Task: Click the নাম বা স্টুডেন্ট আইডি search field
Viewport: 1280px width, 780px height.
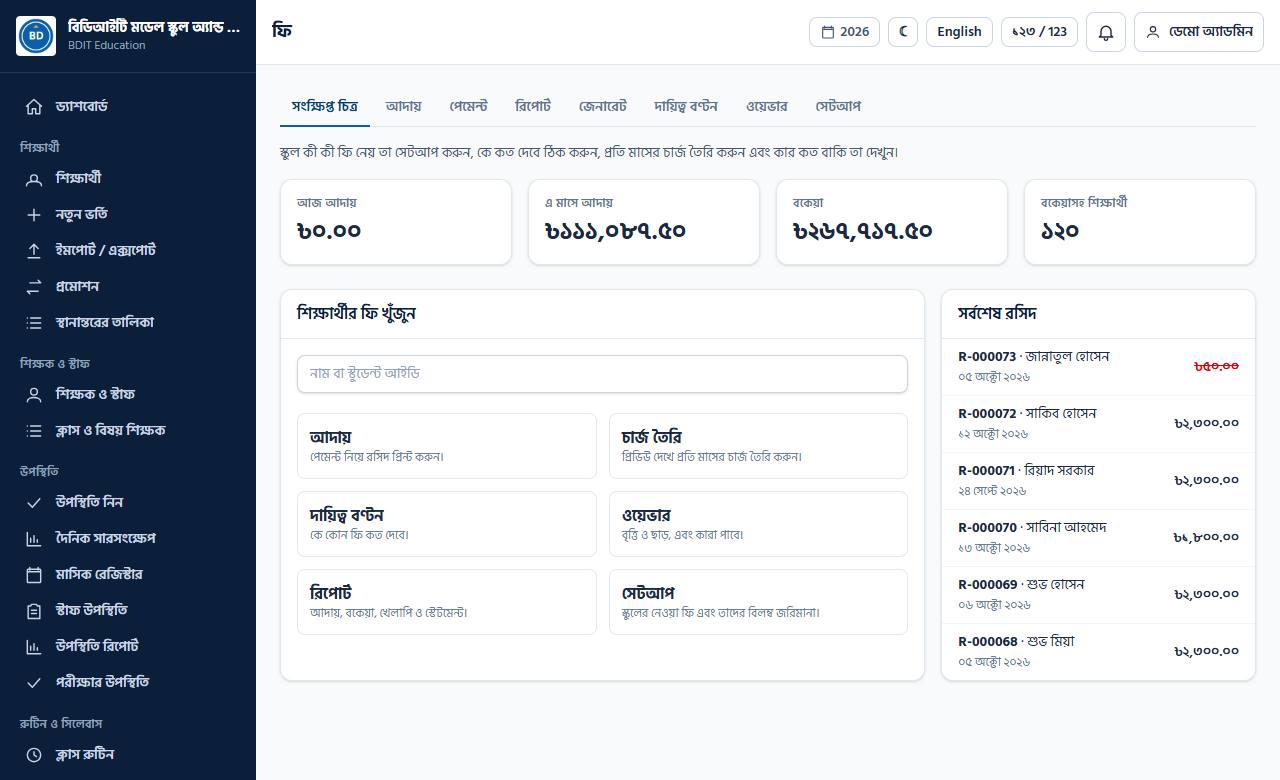Action: click(602, 374)
